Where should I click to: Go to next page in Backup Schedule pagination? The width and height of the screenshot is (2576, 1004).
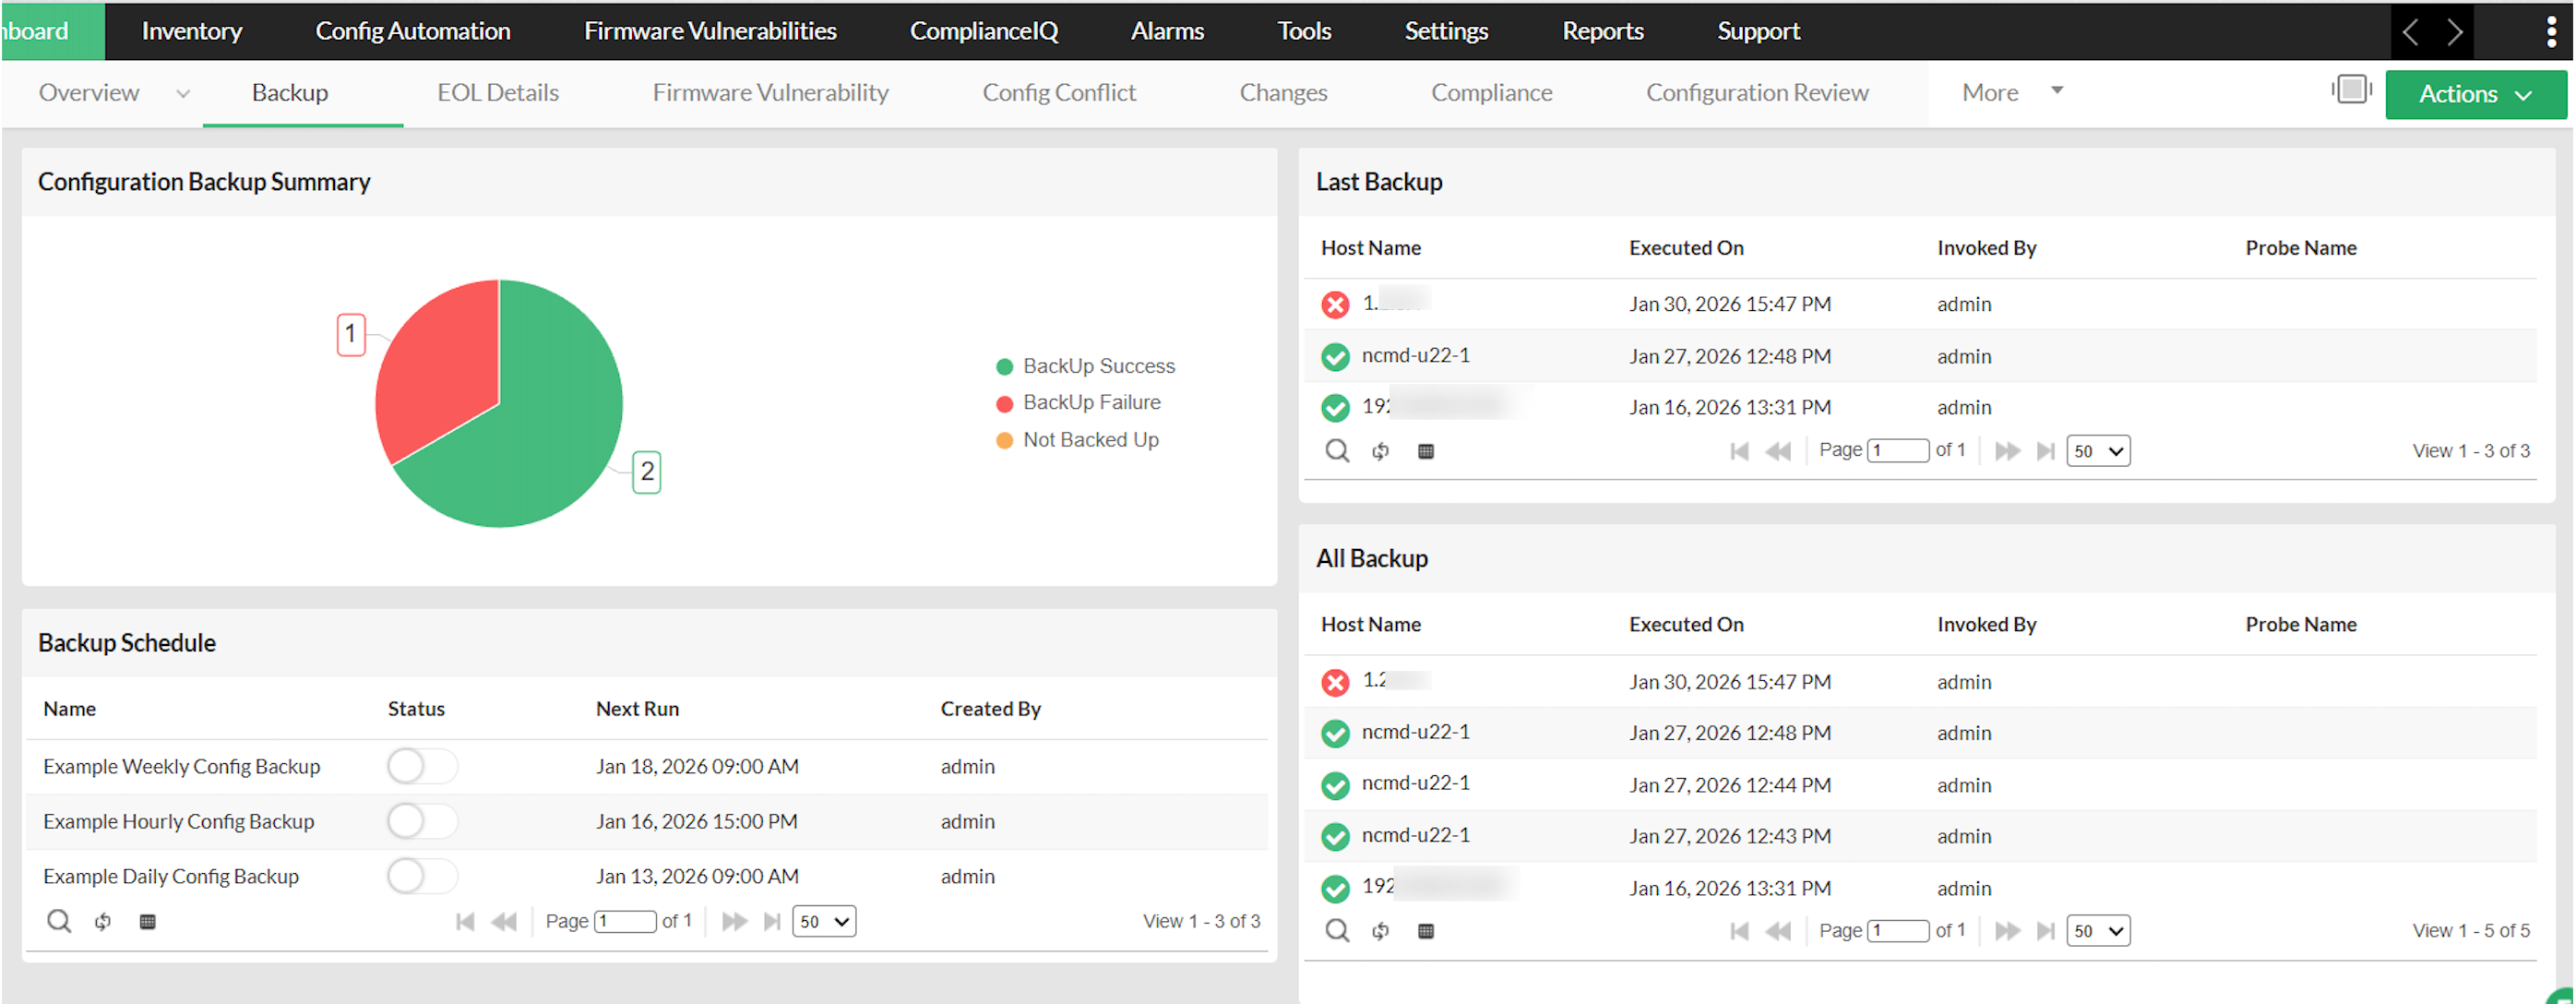point(735,921)
